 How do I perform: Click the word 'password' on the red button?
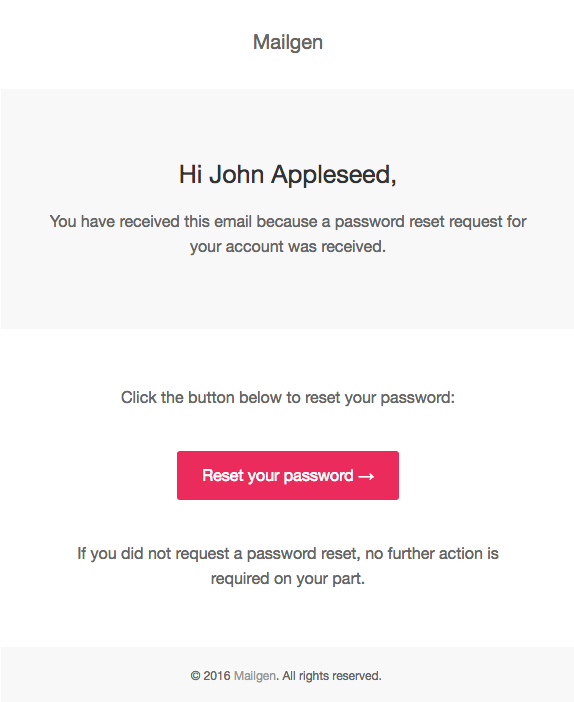318,476
